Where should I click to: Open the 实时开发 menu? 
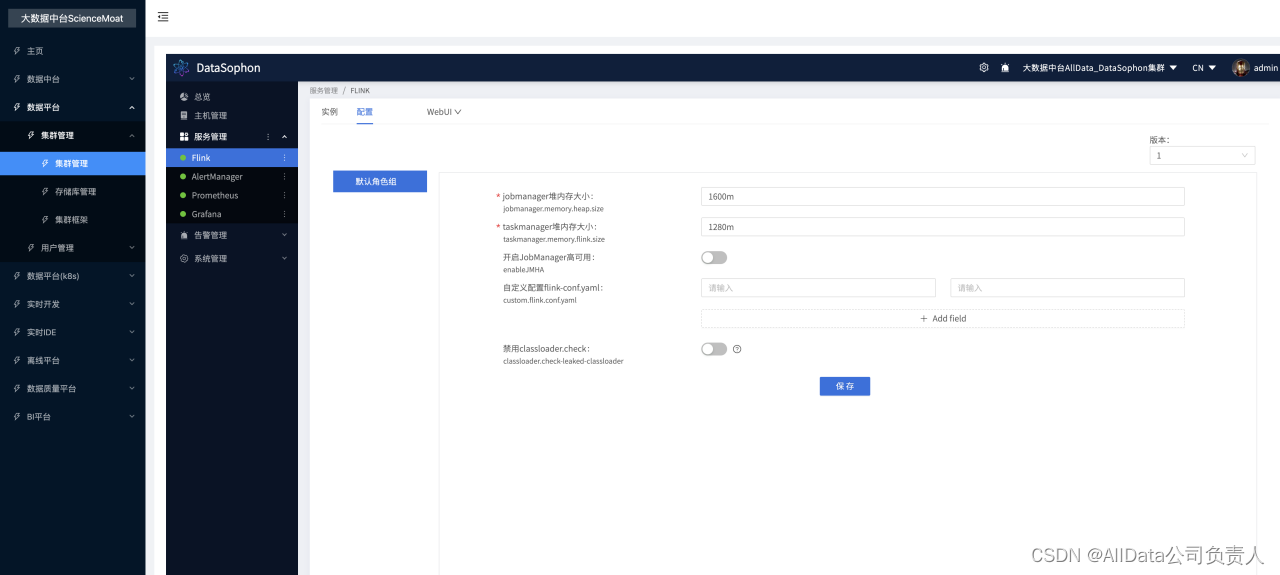[73, 304]
